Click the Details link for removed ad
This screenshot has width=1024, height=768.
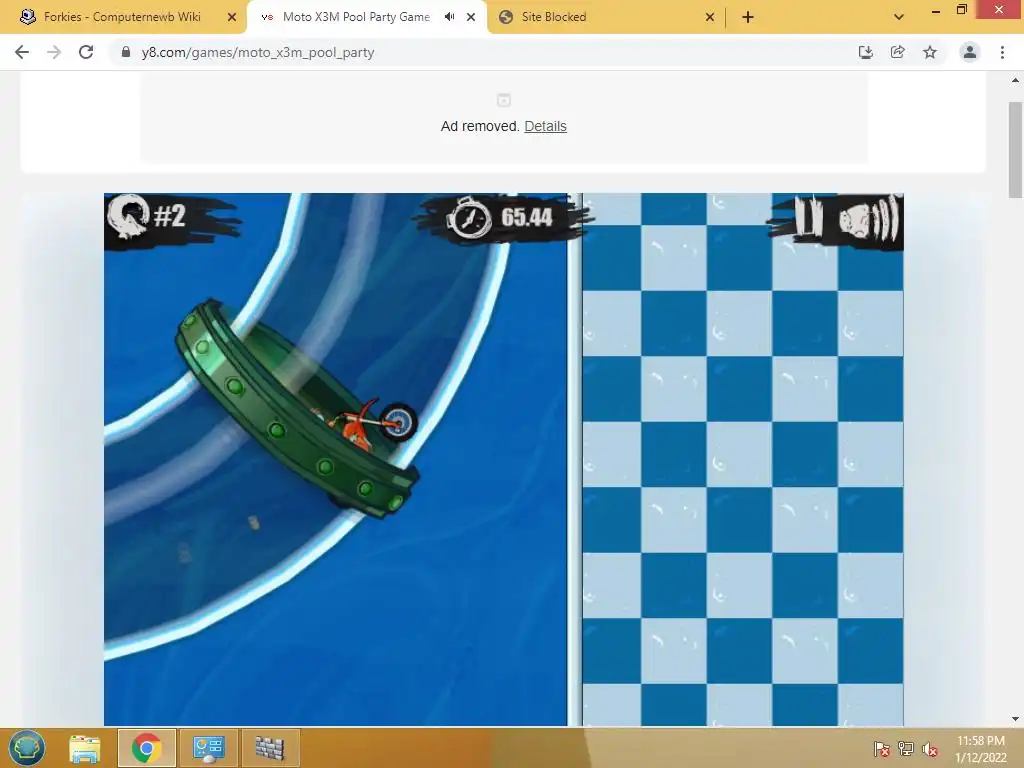[x=545, y=126]
